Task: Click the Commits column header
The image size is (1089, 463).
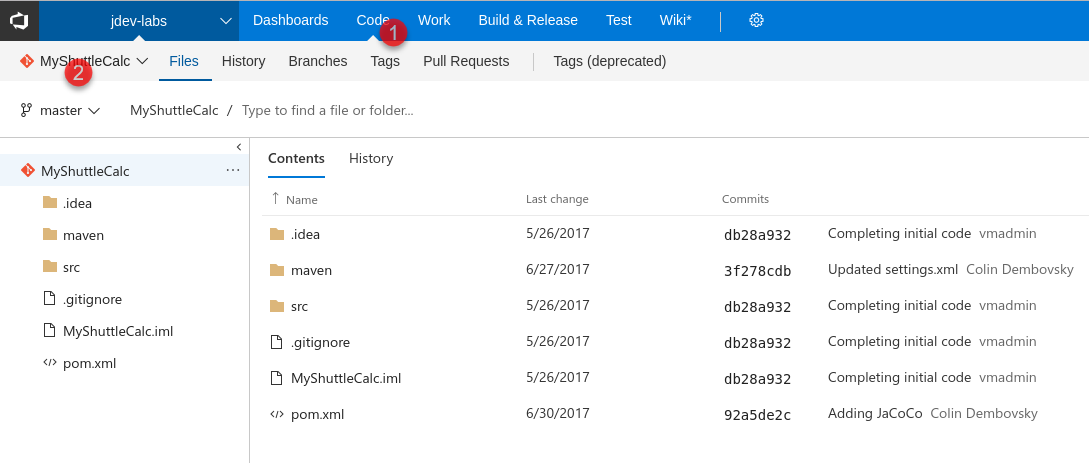Action: [745, 199]
